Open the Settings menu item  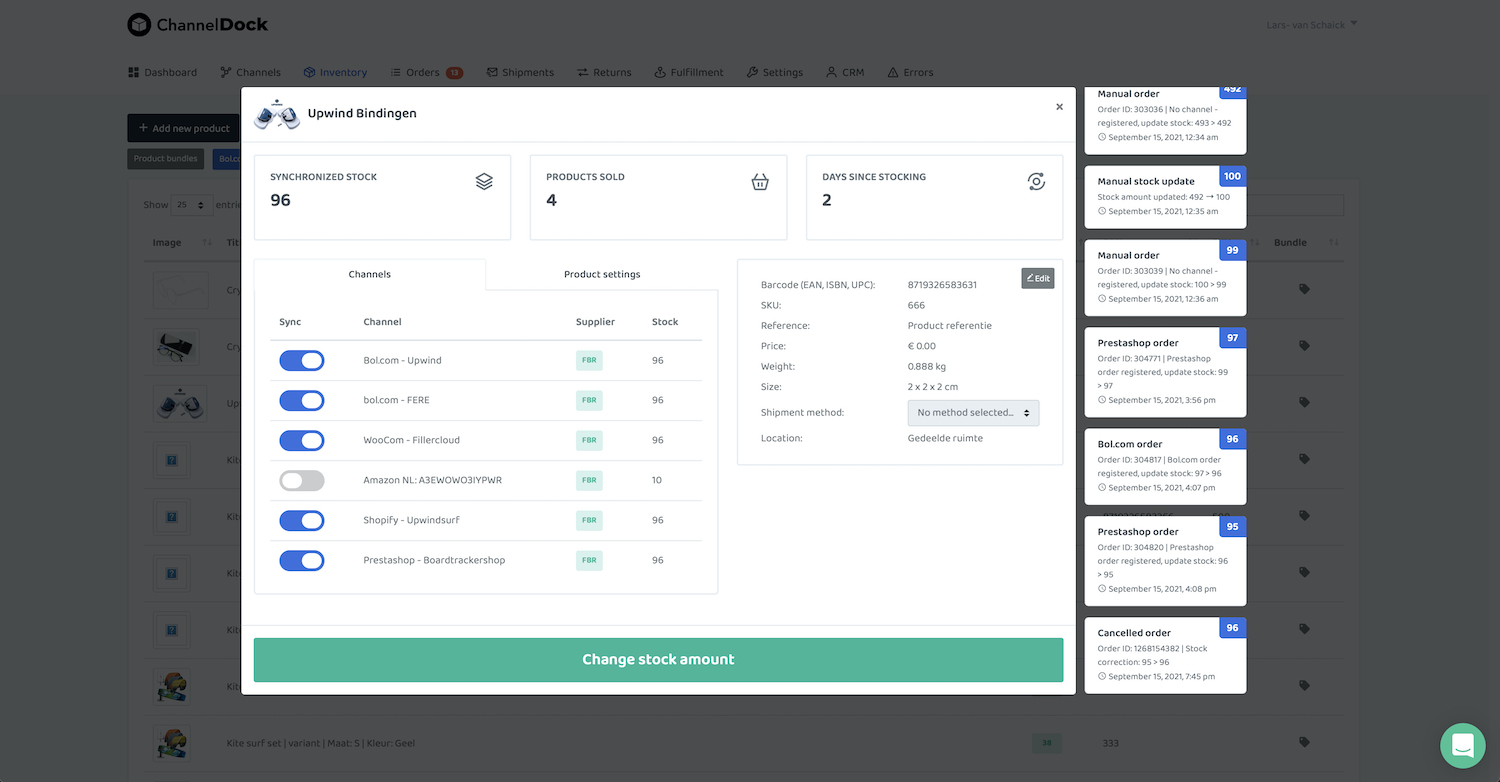click(774, 72)
